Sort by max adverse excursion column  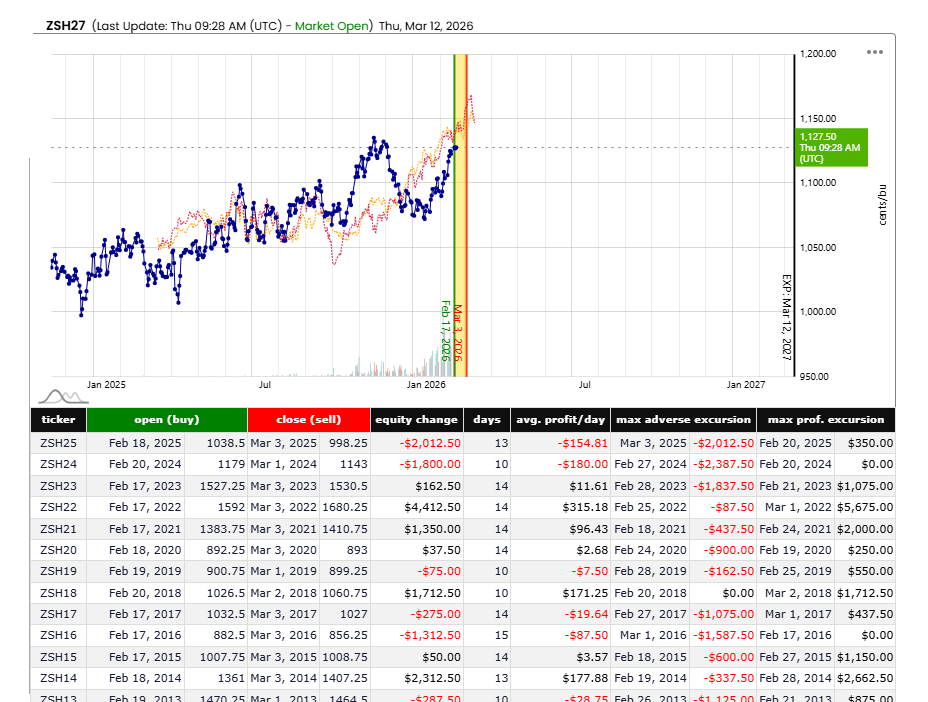pyautogui.click(x=683, y=419)
